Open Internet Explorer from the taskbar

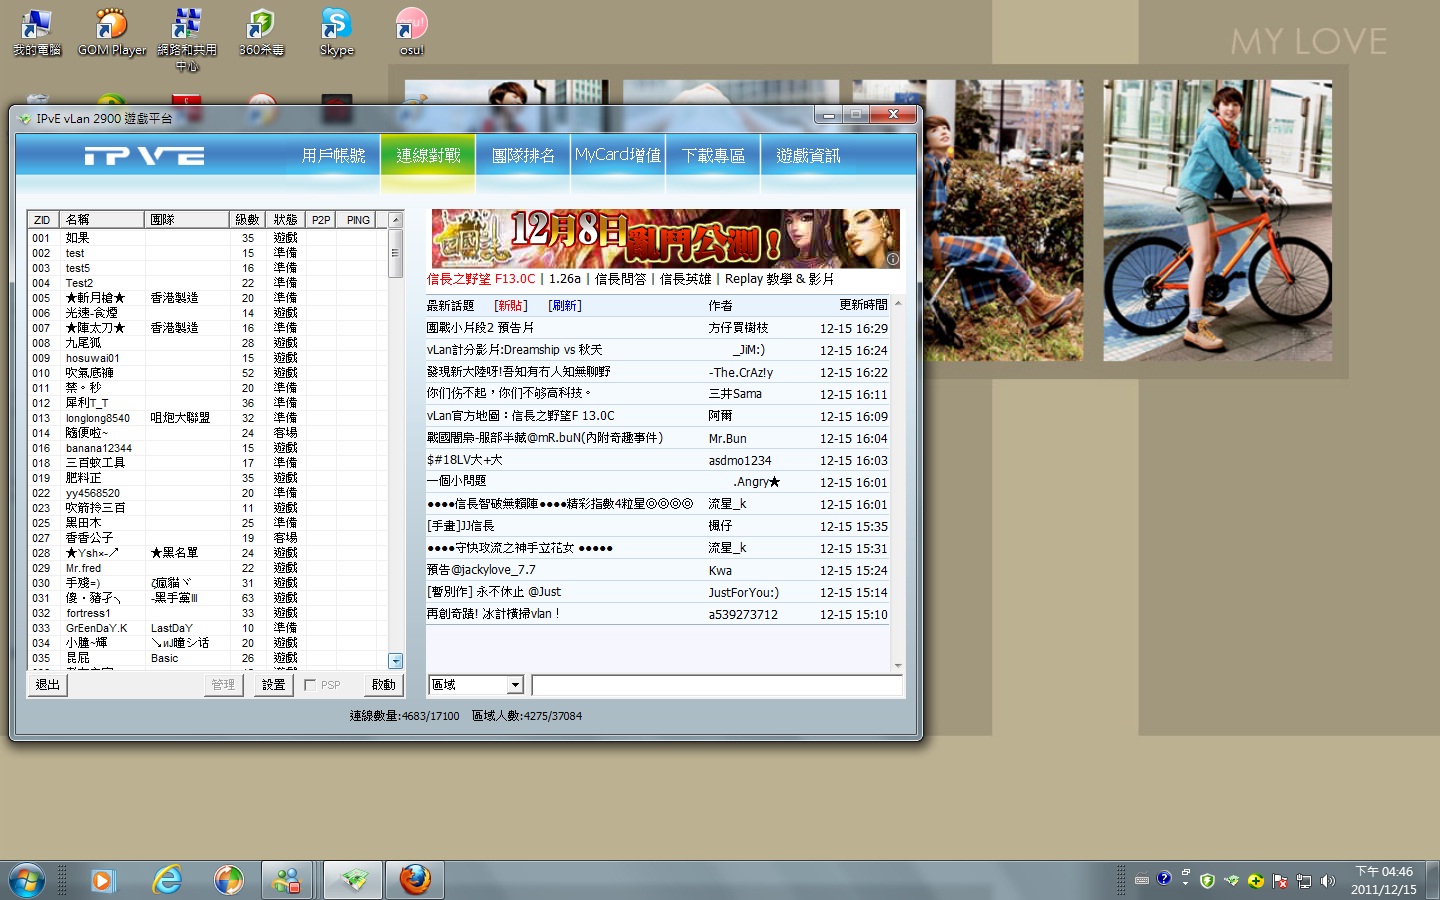[x=167, y=880]
